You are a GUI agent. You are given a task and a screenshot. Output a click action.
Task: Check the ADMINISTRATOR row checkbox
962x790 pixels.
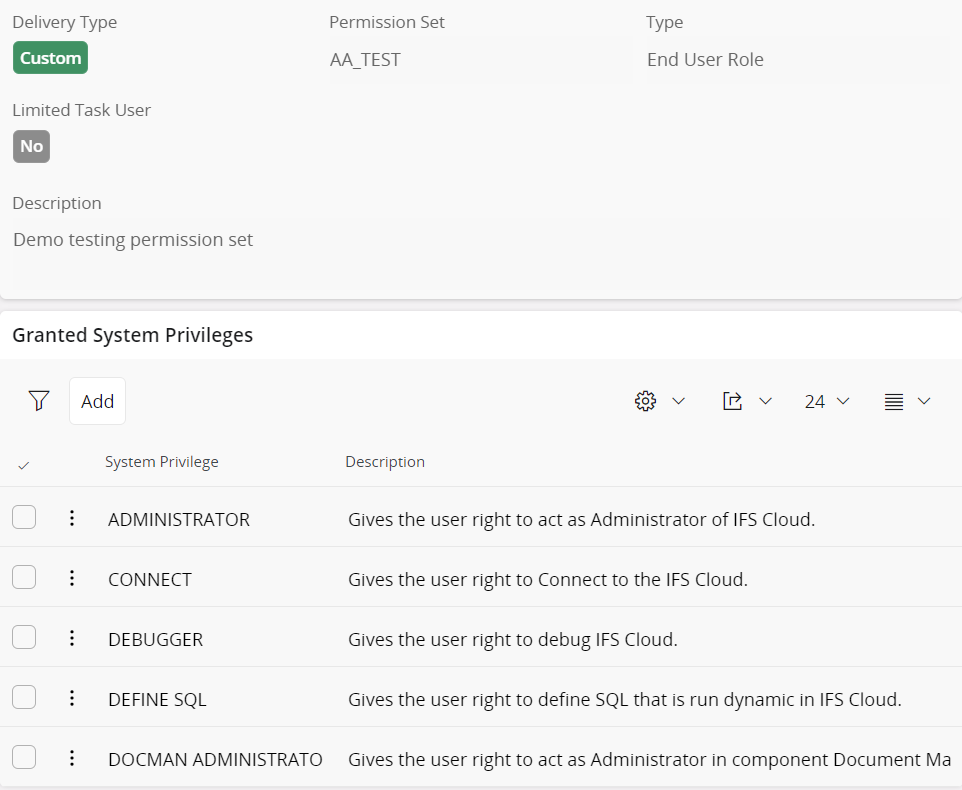point(24,517)
